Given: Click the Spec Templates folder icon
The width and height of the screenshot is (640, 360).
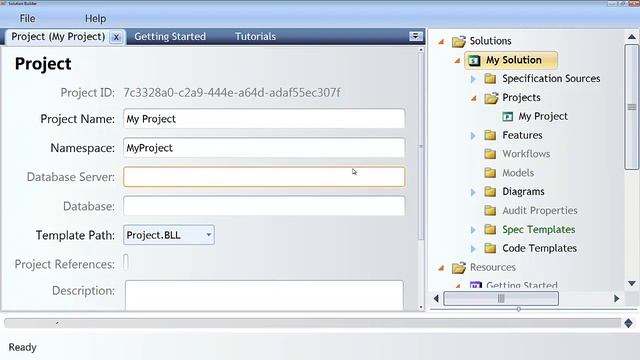Looking at the screenshot, I should [x=490, y=229].
